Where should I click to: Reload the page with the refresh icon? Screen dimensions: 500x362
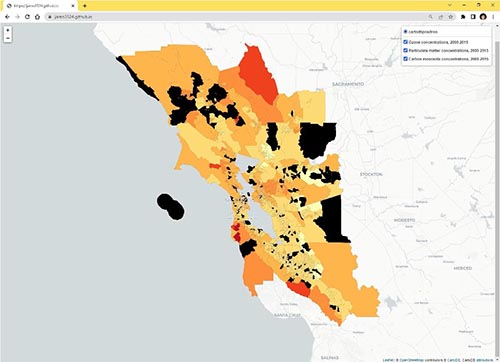(x=27, y=17)
